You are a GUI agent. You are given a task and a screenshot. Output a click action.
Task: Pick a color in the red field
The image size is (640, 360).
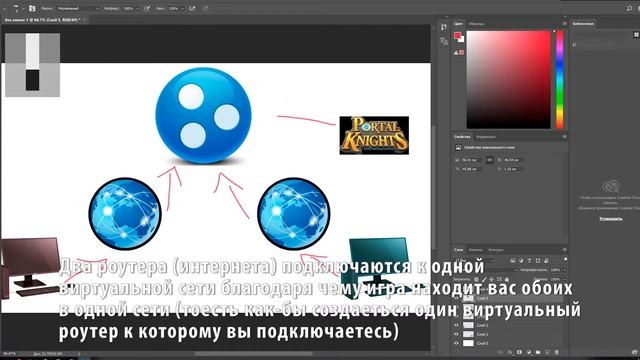pos(509,80)
